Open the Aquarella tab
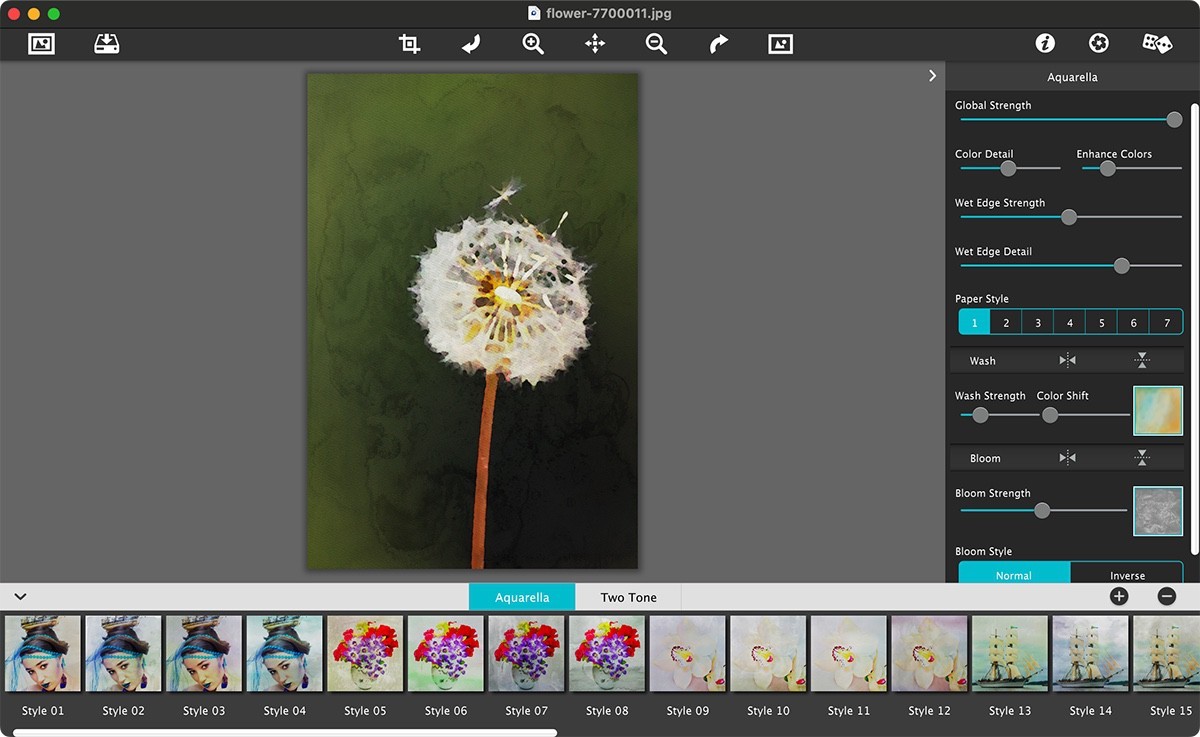The image size is (1200, 737). (x=521, y=596)
